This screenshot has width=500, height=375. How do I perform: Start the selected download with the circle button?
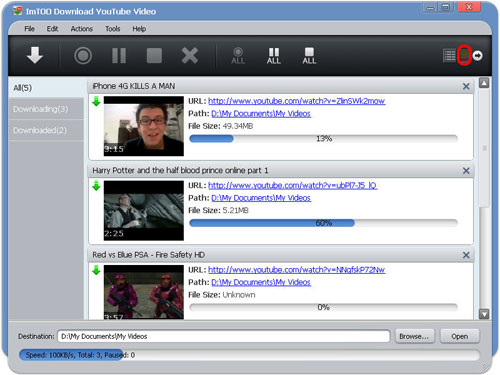click(83, 55)
